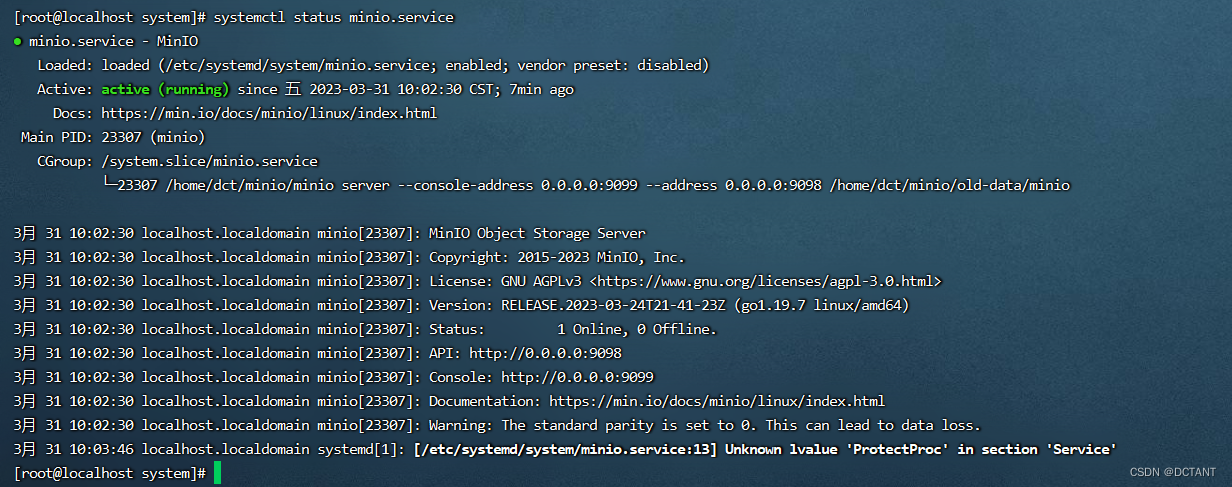Image resolution: width=1232 pixels, height=487 pixels.
Task: Click the /home/dct/minio/old-data/minio data path
Action: [949, 186]
